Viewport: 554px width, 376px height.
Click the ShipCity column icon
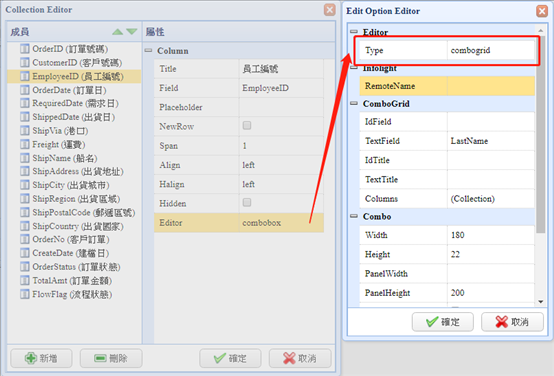[x=24, y=185]
